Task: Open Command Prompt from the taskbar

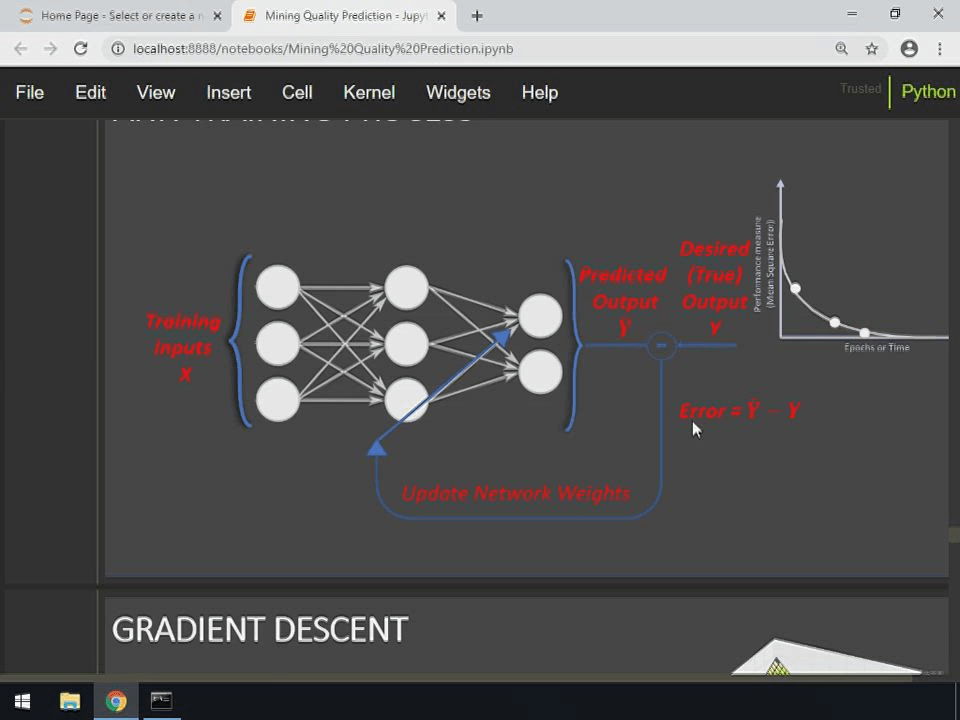Action: point(161,701)
